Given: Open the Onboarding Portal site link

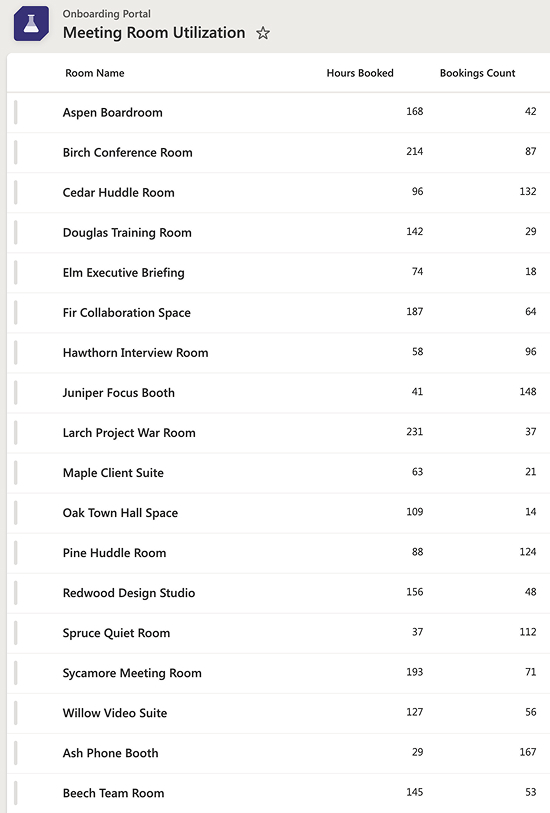Looking at the screenshot, I should pyautogui.click(x=107, y=14).
